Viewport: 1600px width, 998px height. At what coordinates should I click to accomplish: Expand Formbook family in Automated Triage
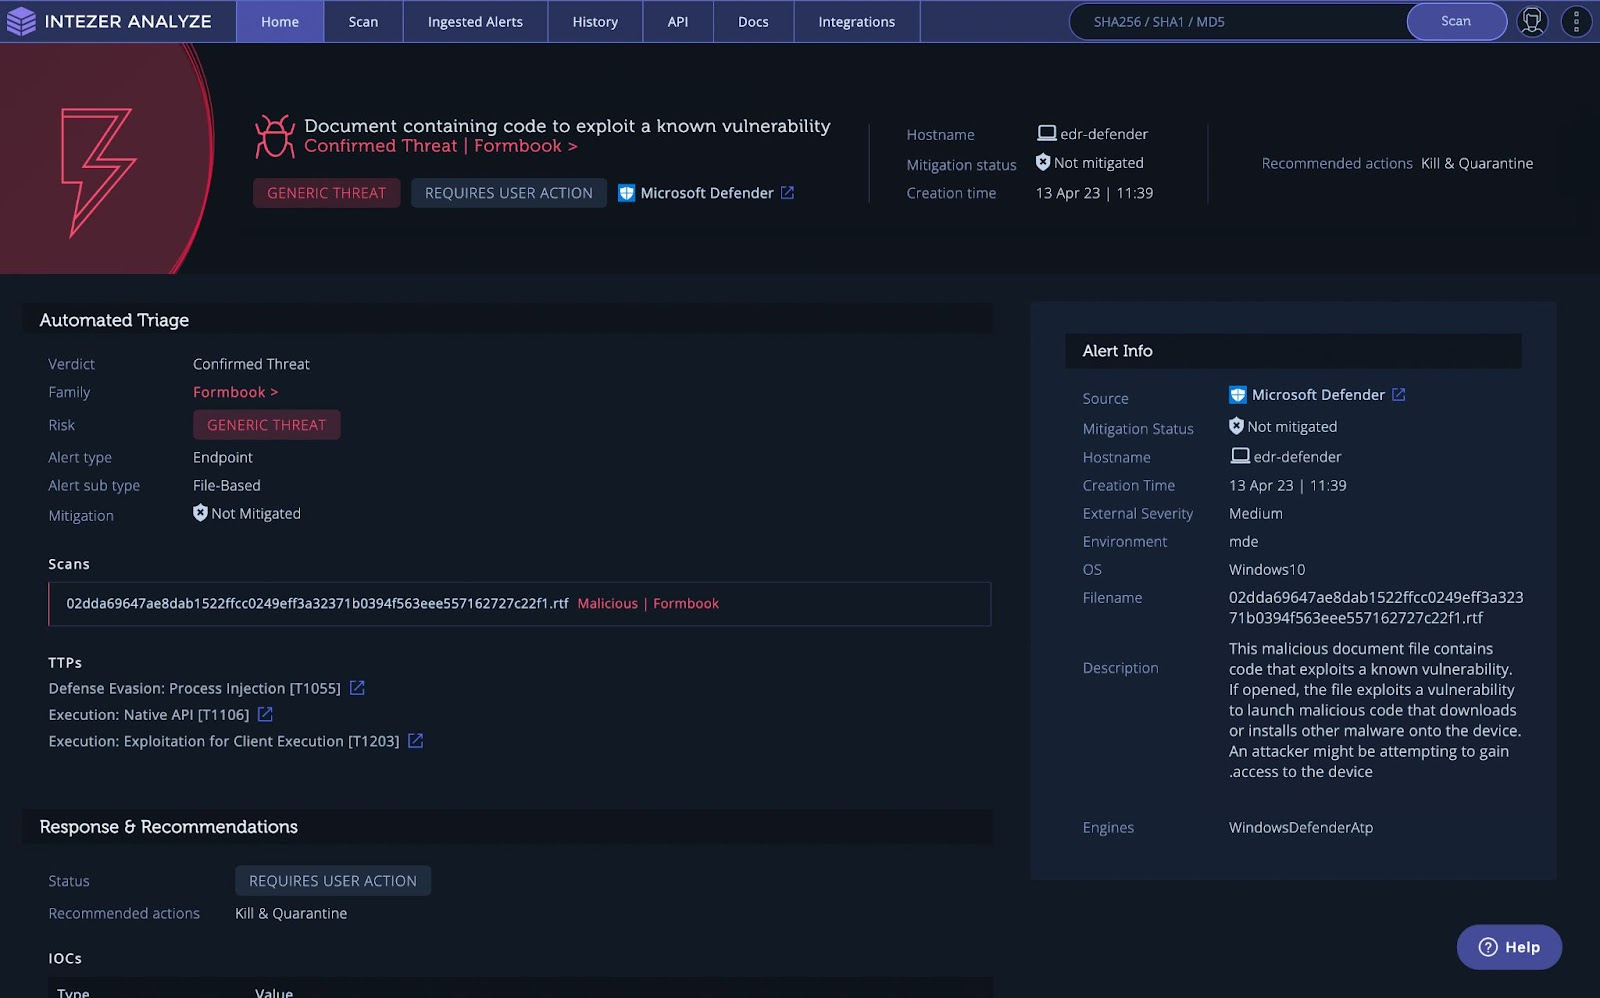pos(235,392)
